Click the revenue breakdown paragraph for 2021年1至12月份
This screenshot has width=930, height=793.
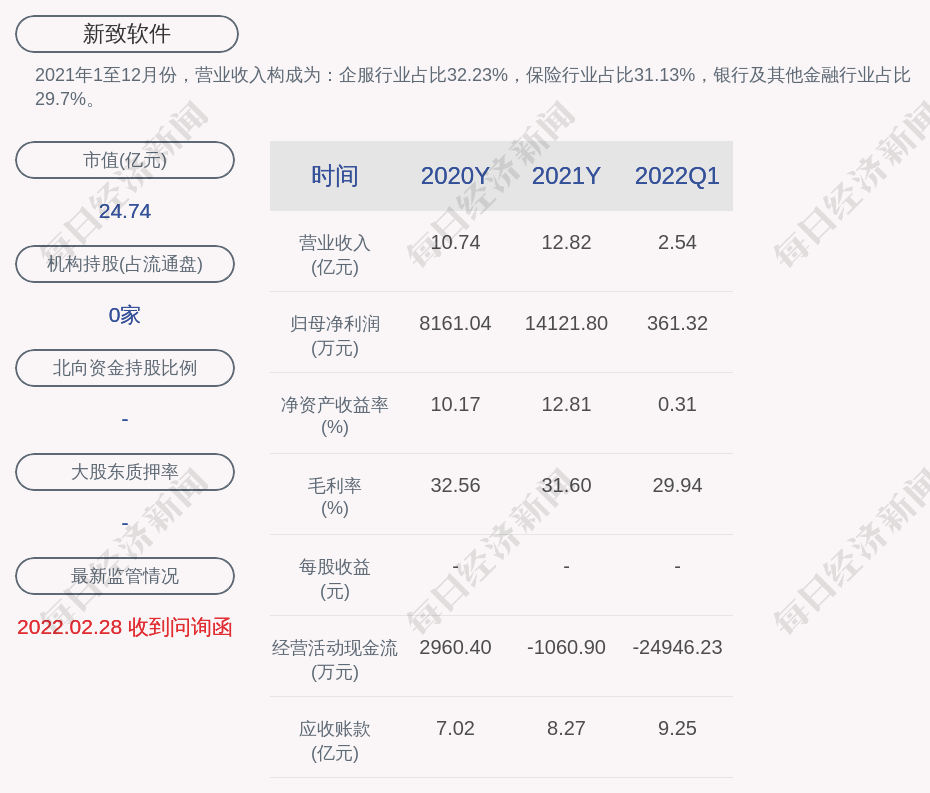coord(473,87)
